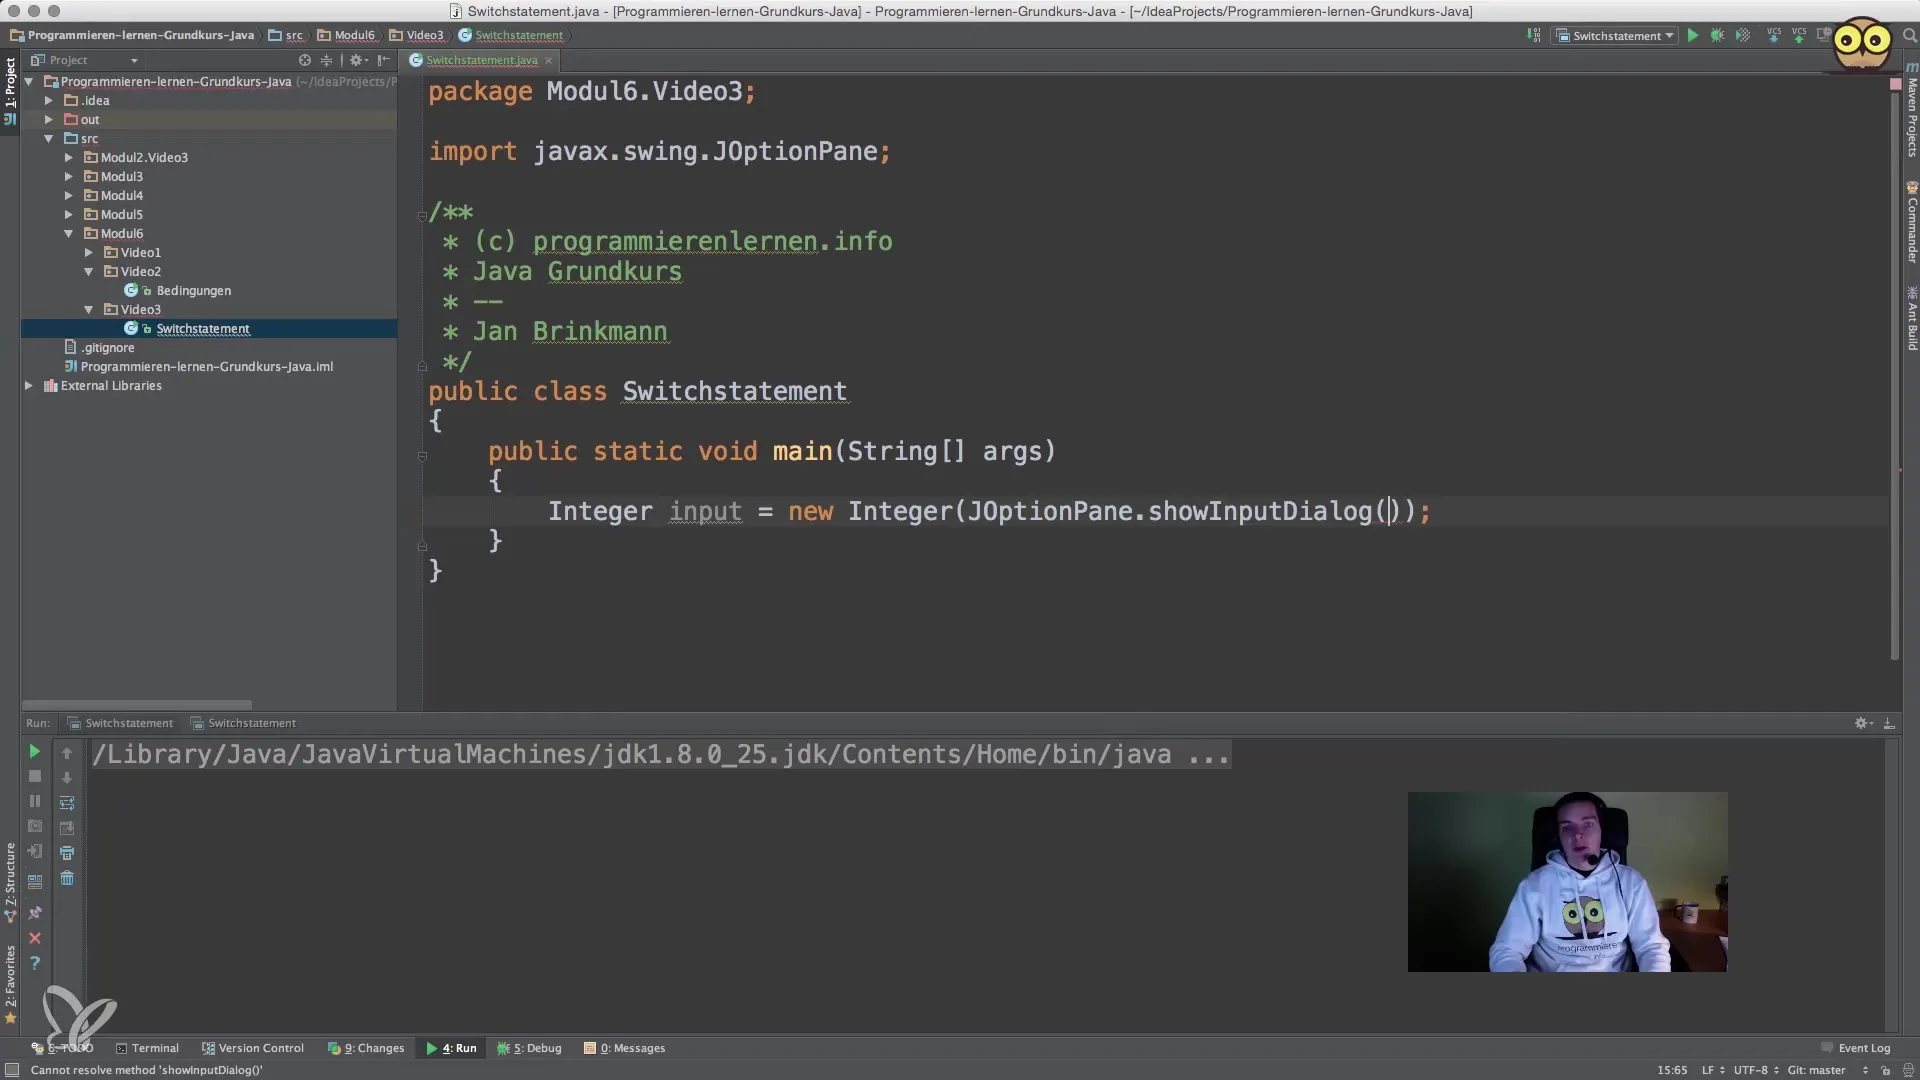Click the src breadcrumb in navigation bar
The height and width of the screenshot is (1080, 1920).
tap(286, 35)
